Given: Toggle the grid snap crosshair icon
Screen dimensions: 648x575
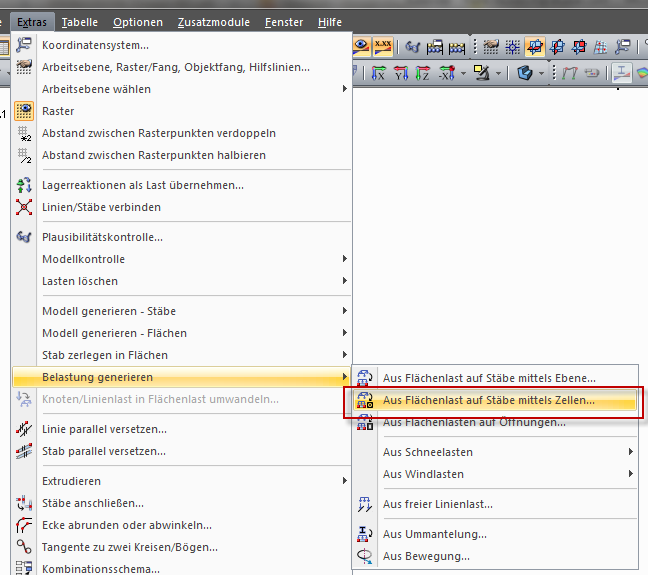Looking at the screenshot, I should point(512,47).
